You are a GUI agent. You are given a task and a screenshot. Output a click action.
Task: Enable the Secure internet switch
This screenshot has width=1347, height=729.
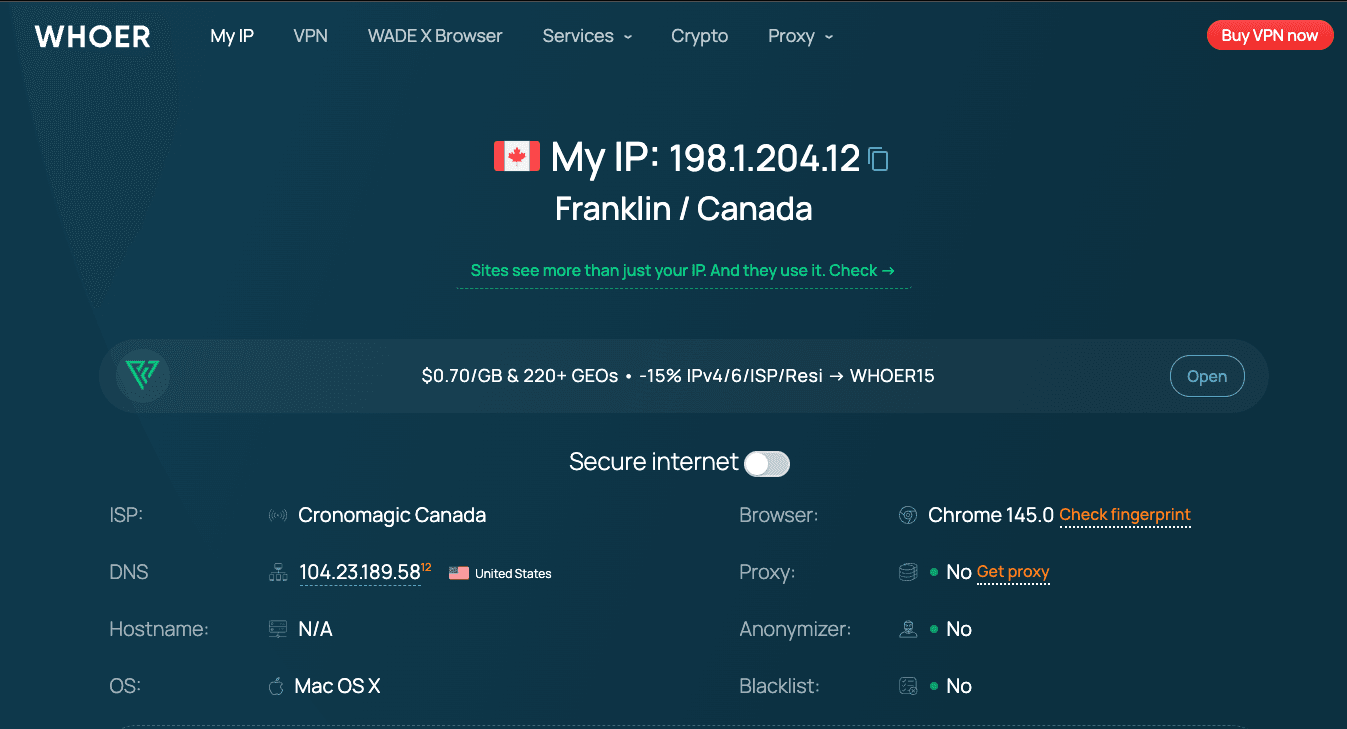tap(767, 463)
